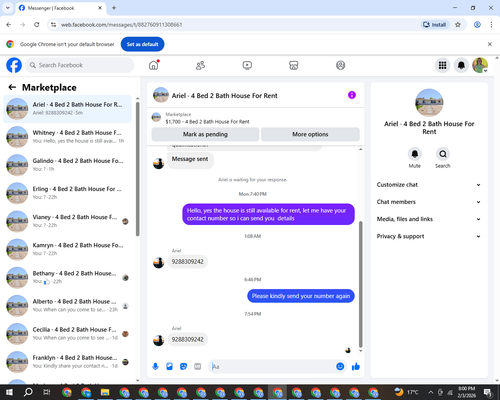Go back using the Marketplace back arrow
The image size is (500, 400).
click(x=12, y=87)
